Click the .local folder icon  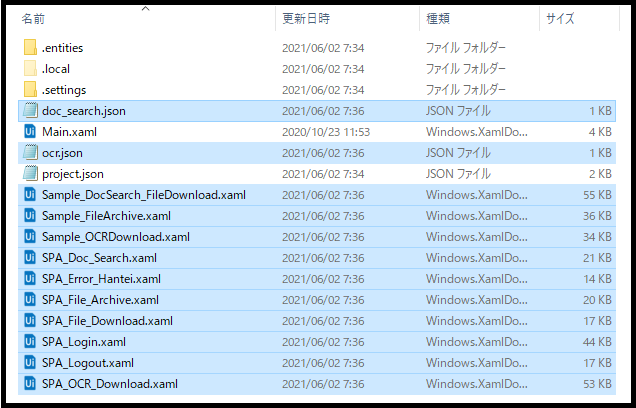coord(30,69)
